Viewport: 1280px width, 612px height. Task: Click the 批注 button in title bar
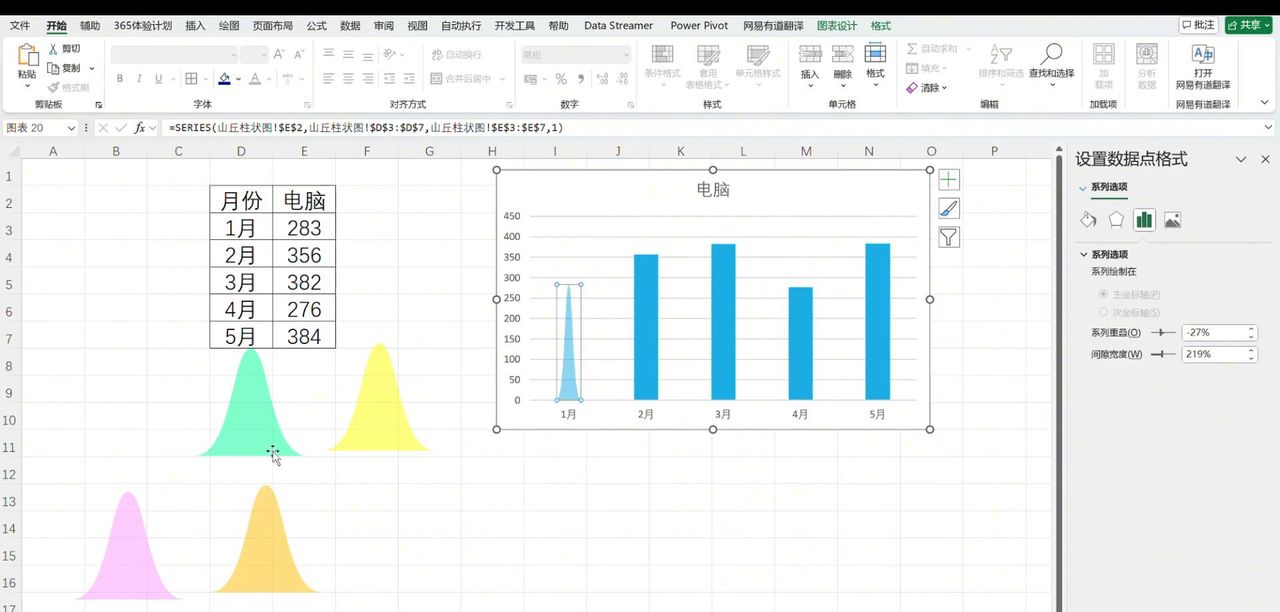pyautogui.click(x=1199, y=25)
